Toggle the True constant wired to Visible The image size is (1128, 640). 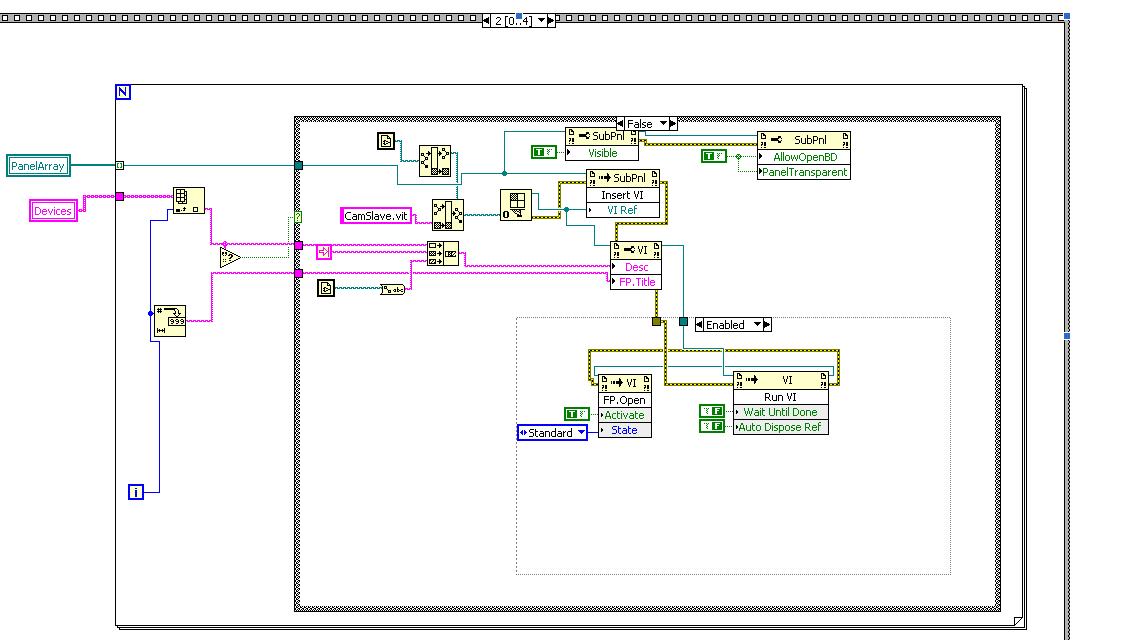(x=544, y=152)
